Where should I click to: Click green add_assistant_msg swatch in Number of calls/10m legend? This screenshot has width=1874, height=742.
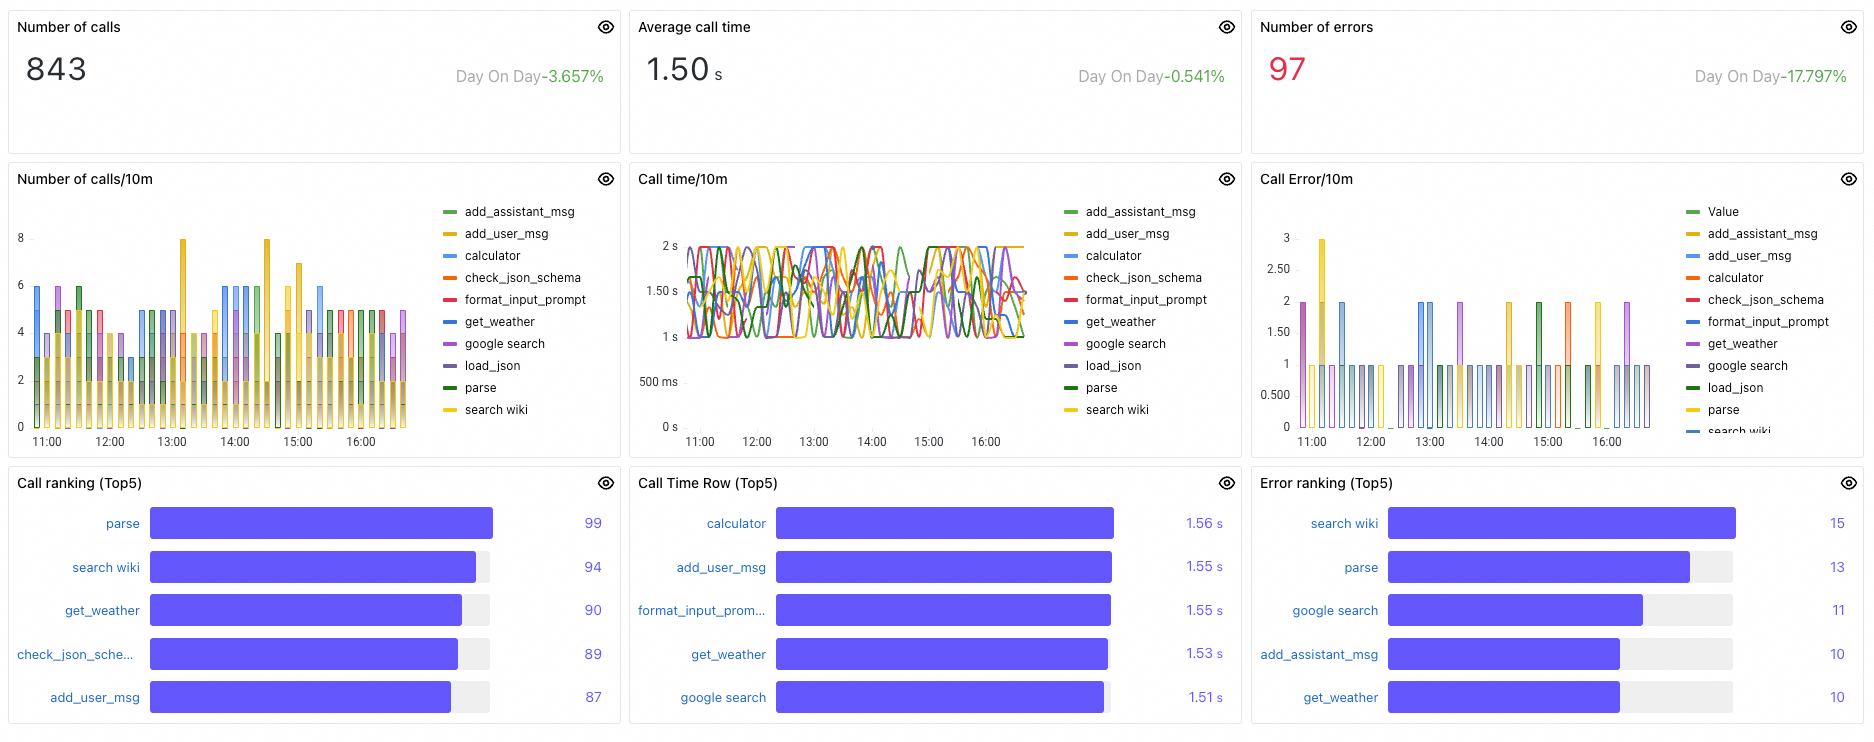coord(450,212)
